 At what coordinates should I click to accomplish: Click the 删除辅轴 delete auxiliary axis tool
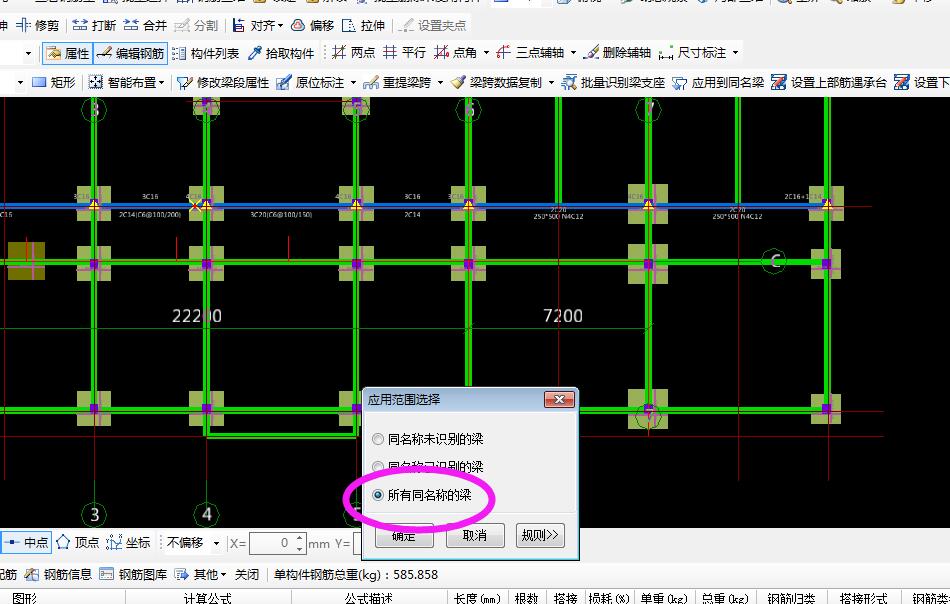click(617, 53)
